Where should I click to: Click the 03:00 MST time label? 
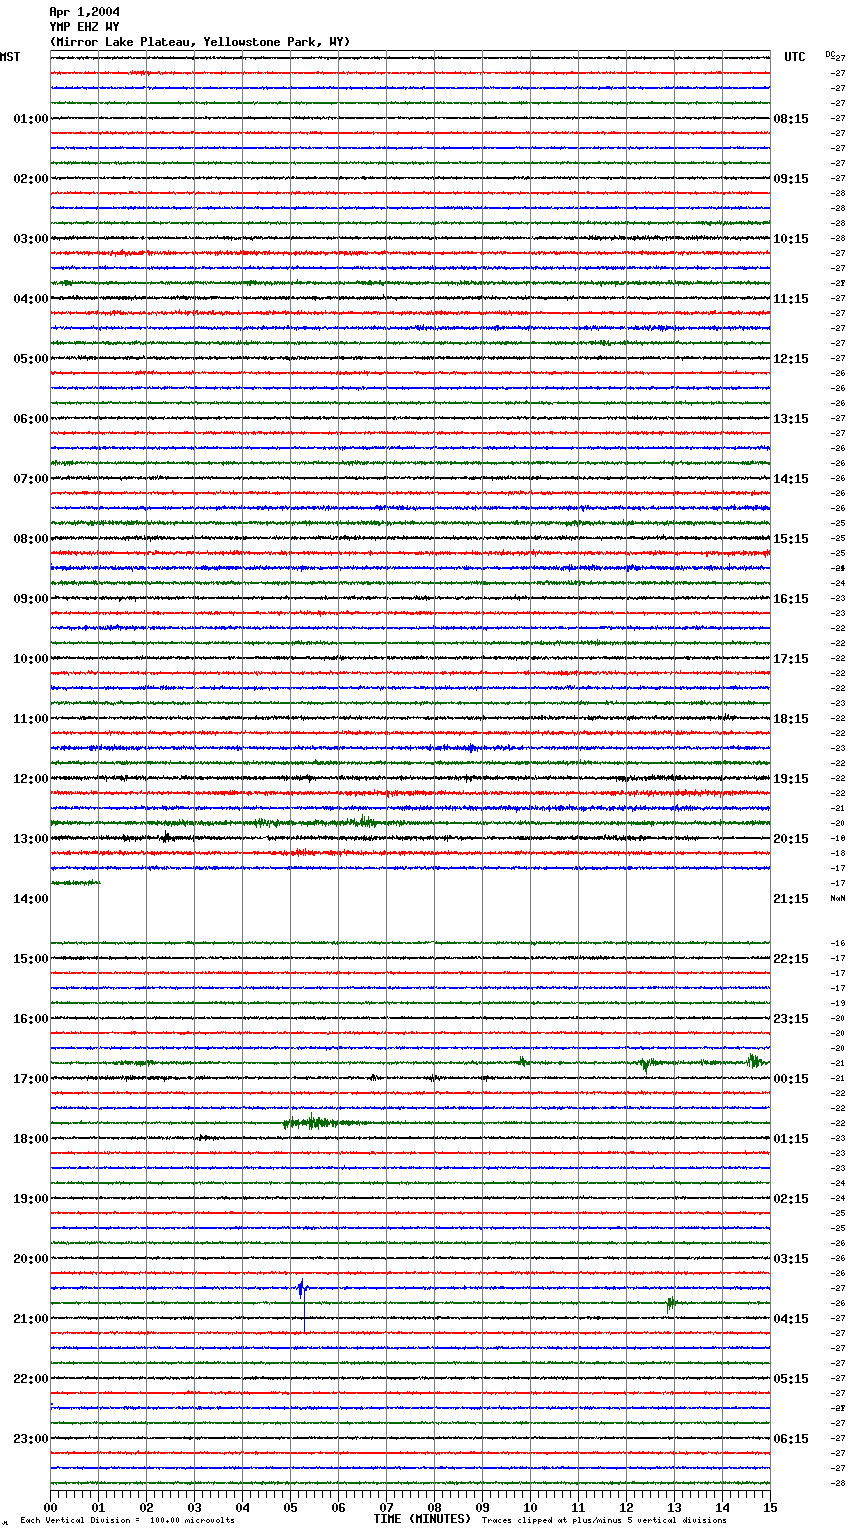point(31,239)
